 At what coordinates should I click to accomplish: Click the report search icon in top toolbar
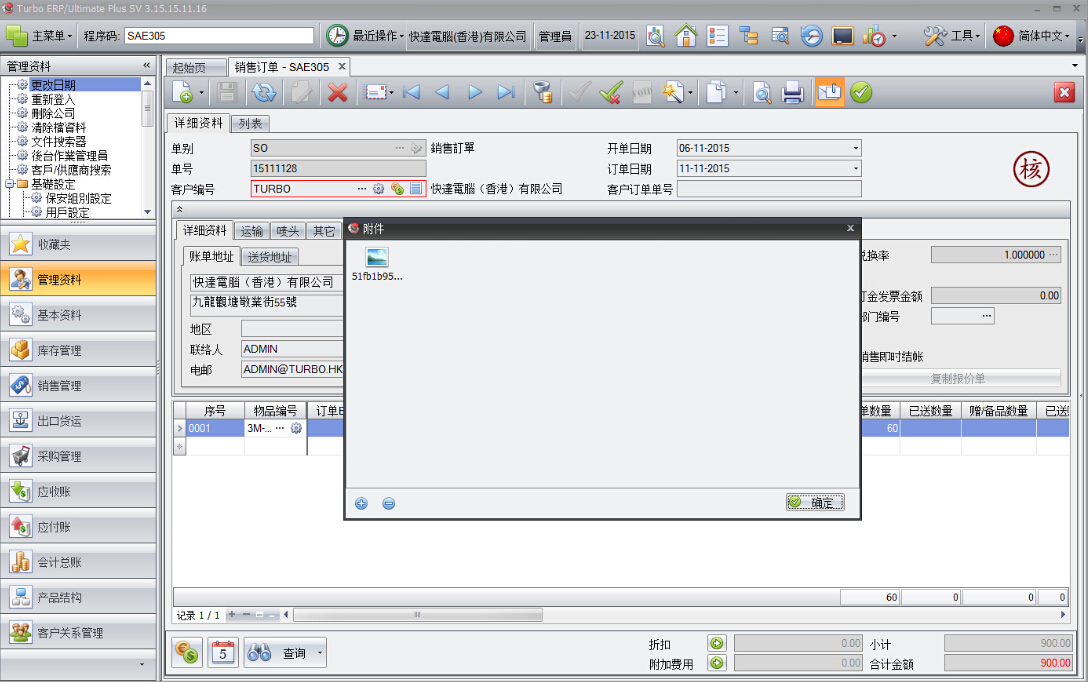[780, 35]
